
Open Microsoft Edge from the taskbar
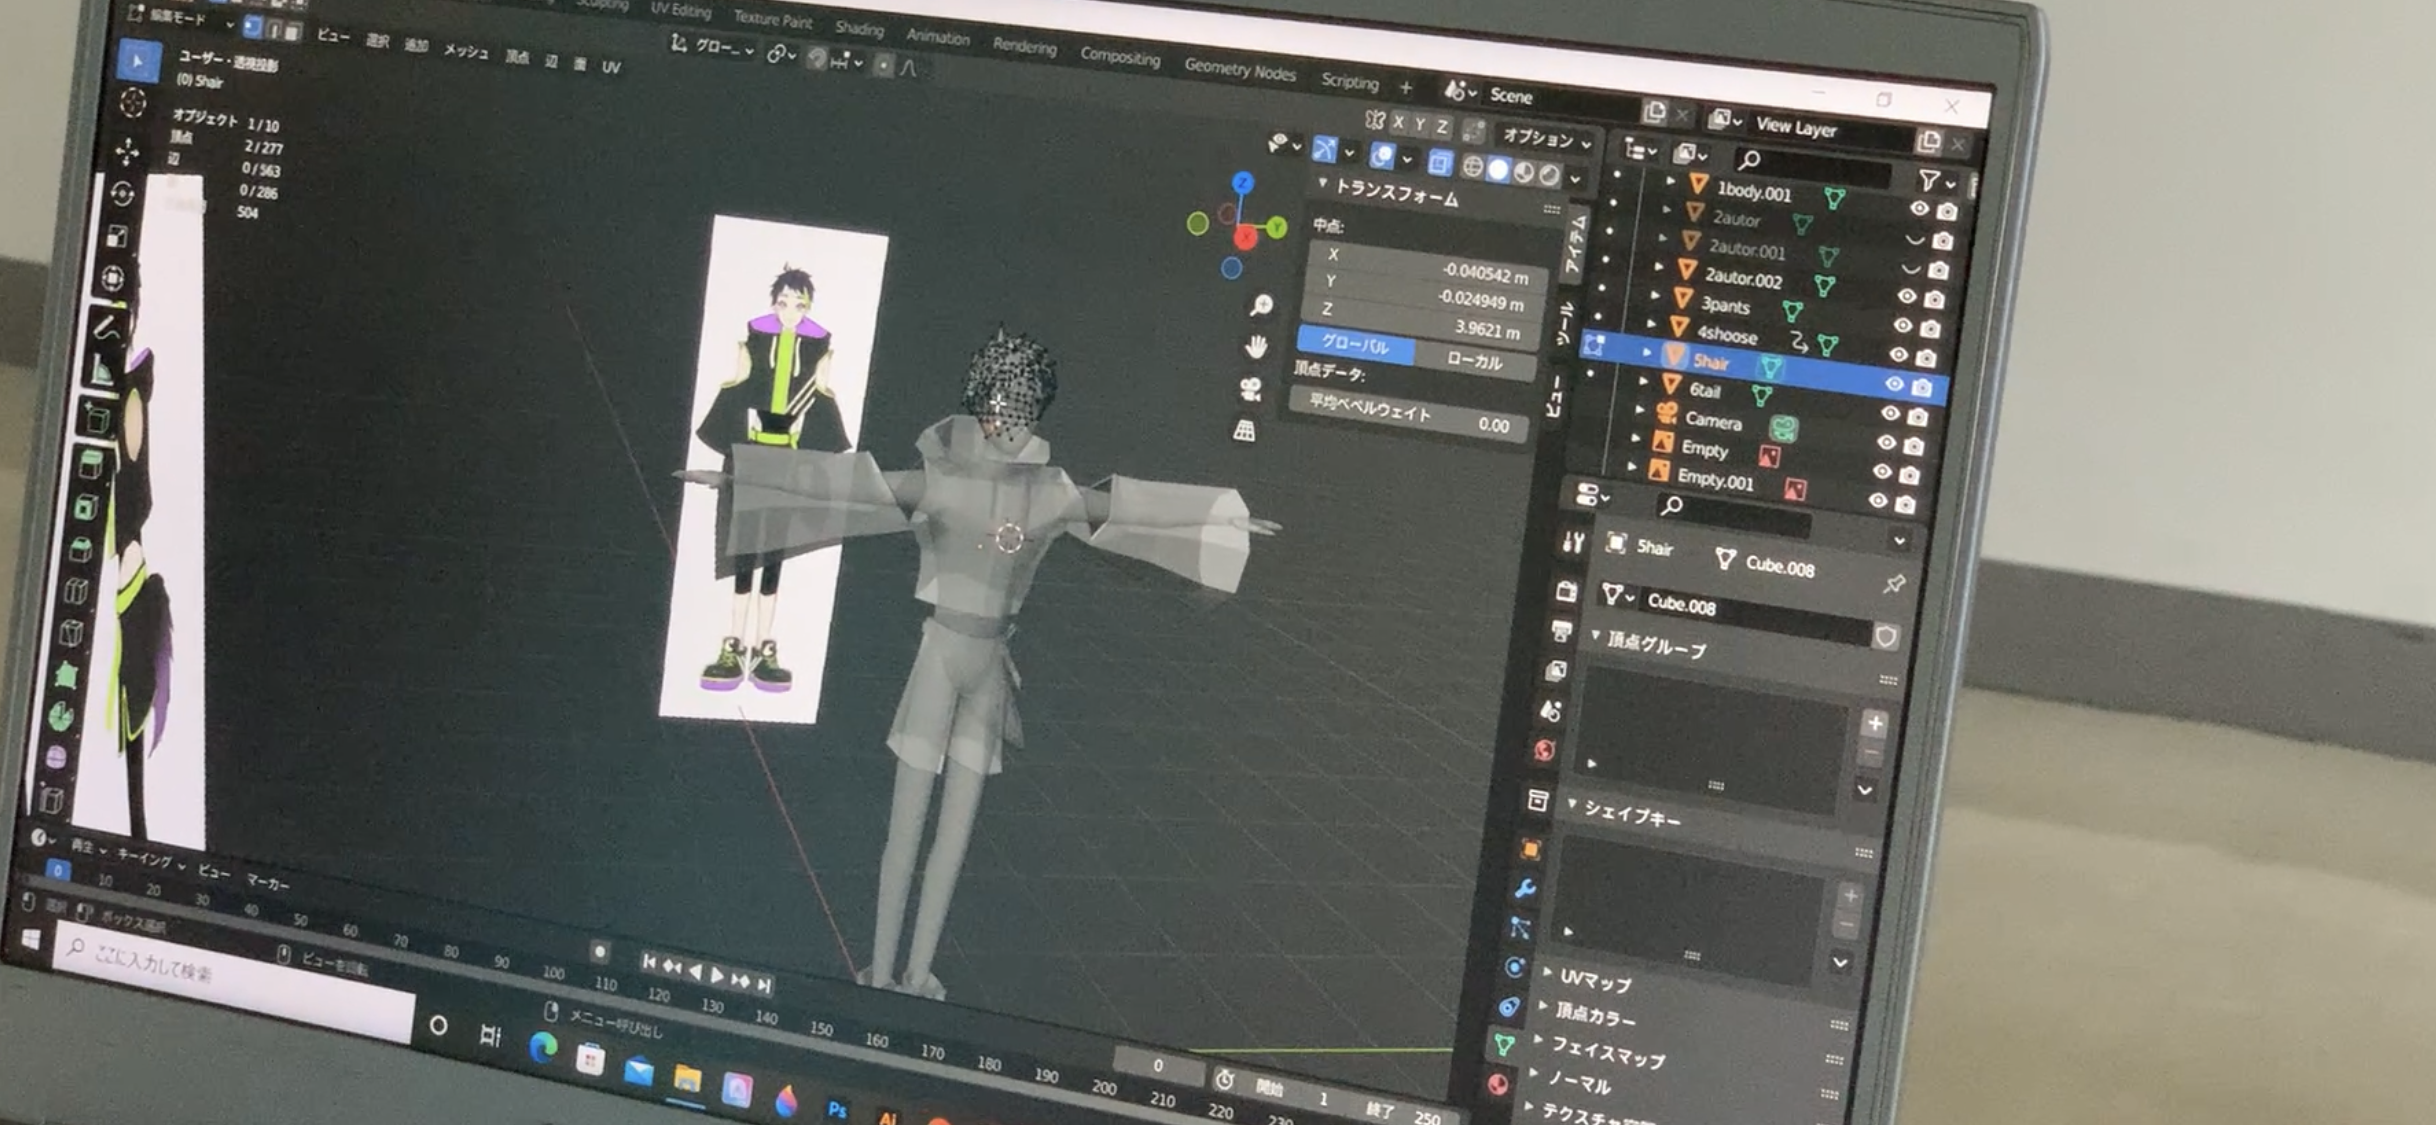[x=543, y=1047]
